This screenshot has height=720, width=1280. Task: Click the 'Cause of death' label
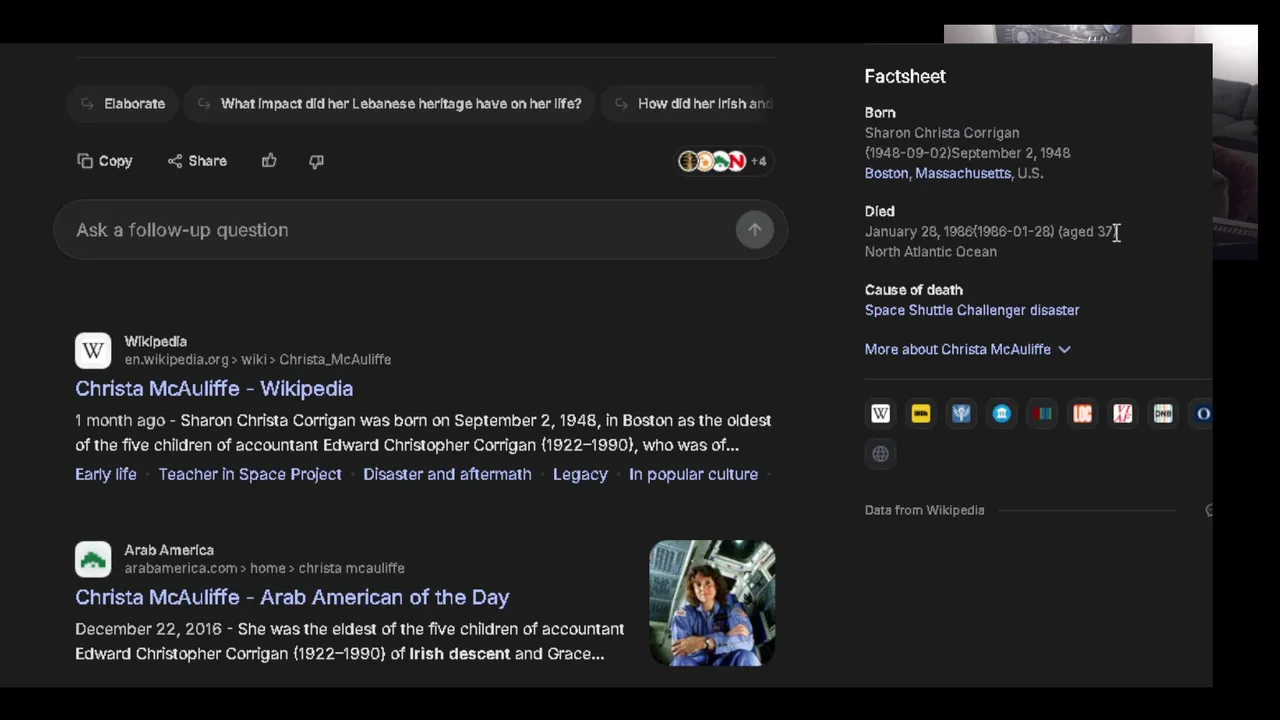[x=914, y=290]
